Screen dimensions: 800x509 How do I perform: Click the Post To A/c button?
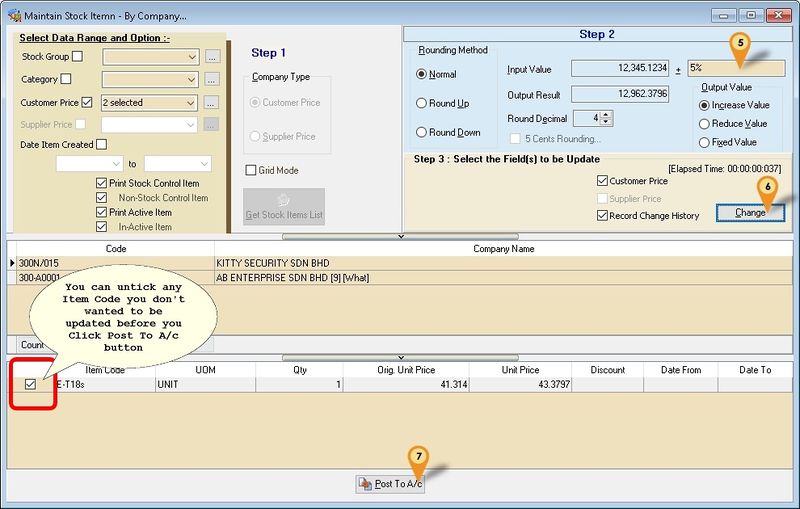pyautogui.click(x=391, y=484)
